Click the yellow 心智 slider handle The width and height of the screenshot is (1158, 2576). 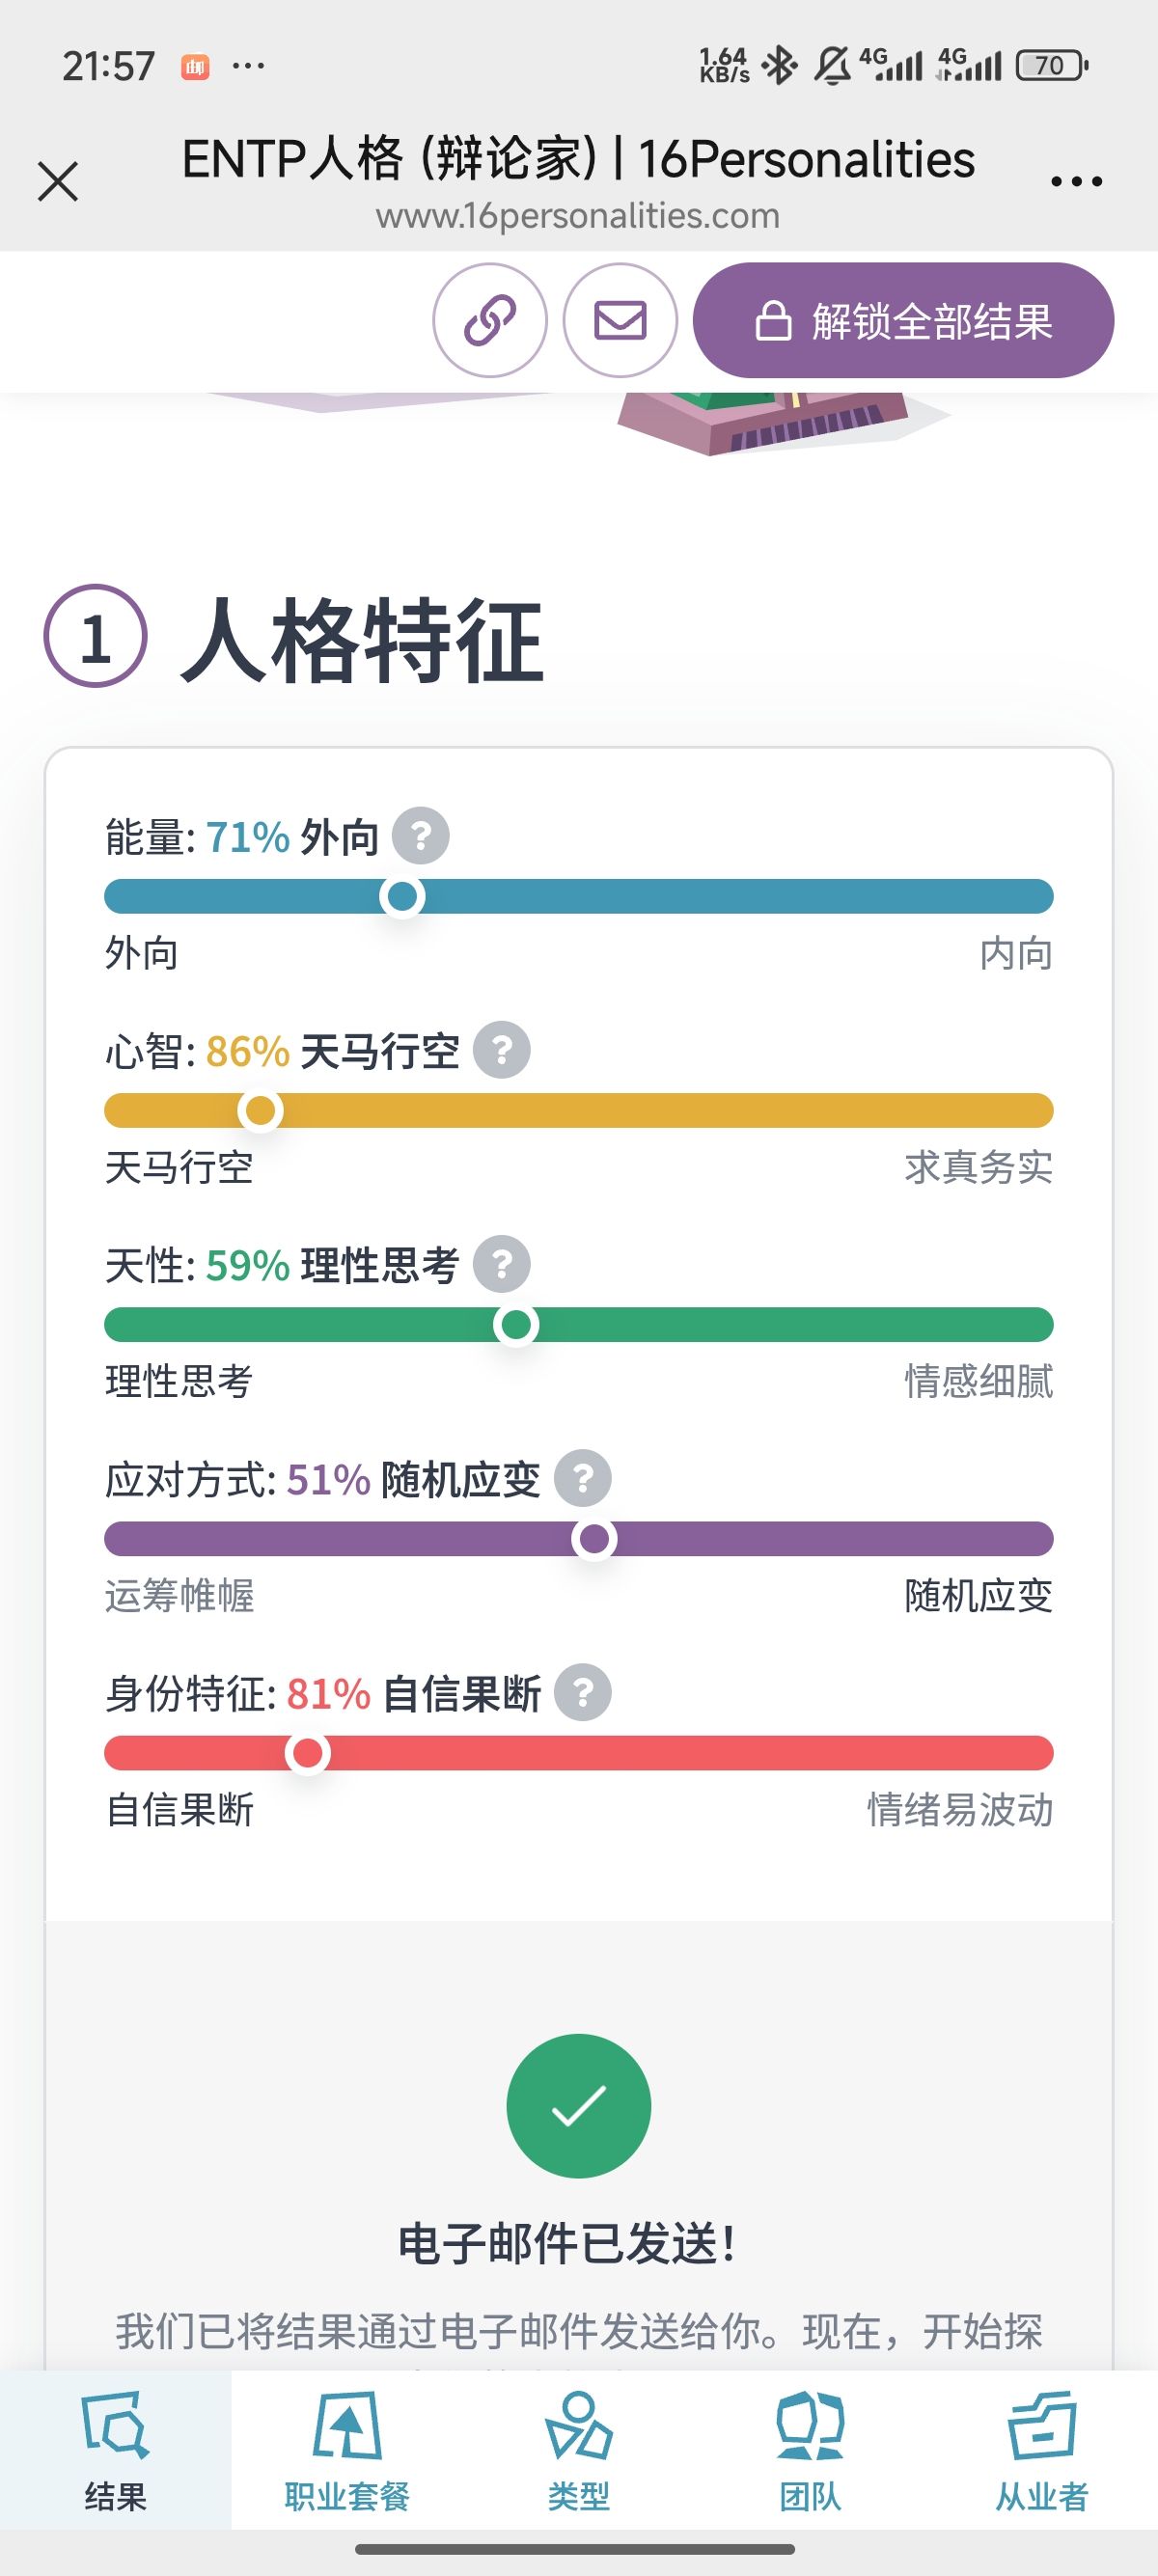pos(260,1110)
